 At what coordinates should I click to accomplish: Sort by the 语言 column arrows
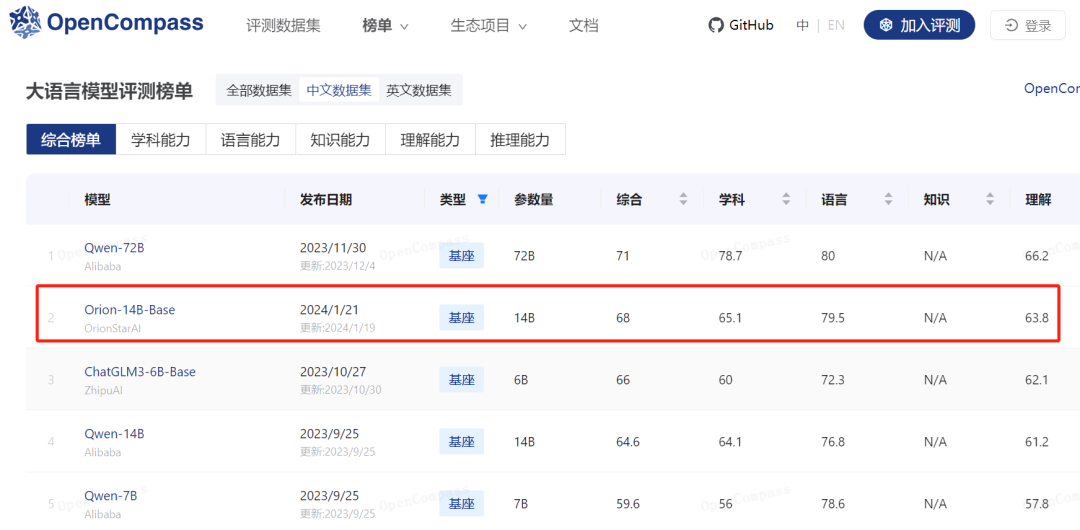coord(889,200)
